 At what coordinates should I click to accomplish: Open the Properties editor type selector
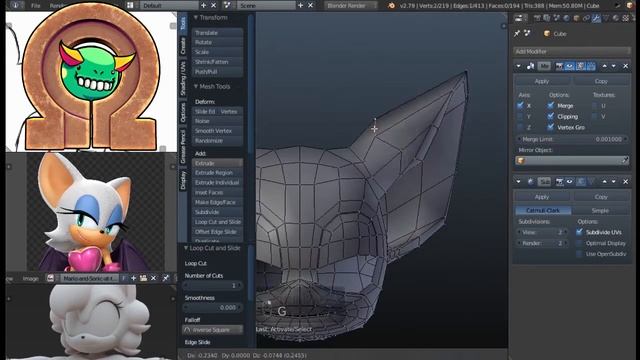tap(520, 18)
